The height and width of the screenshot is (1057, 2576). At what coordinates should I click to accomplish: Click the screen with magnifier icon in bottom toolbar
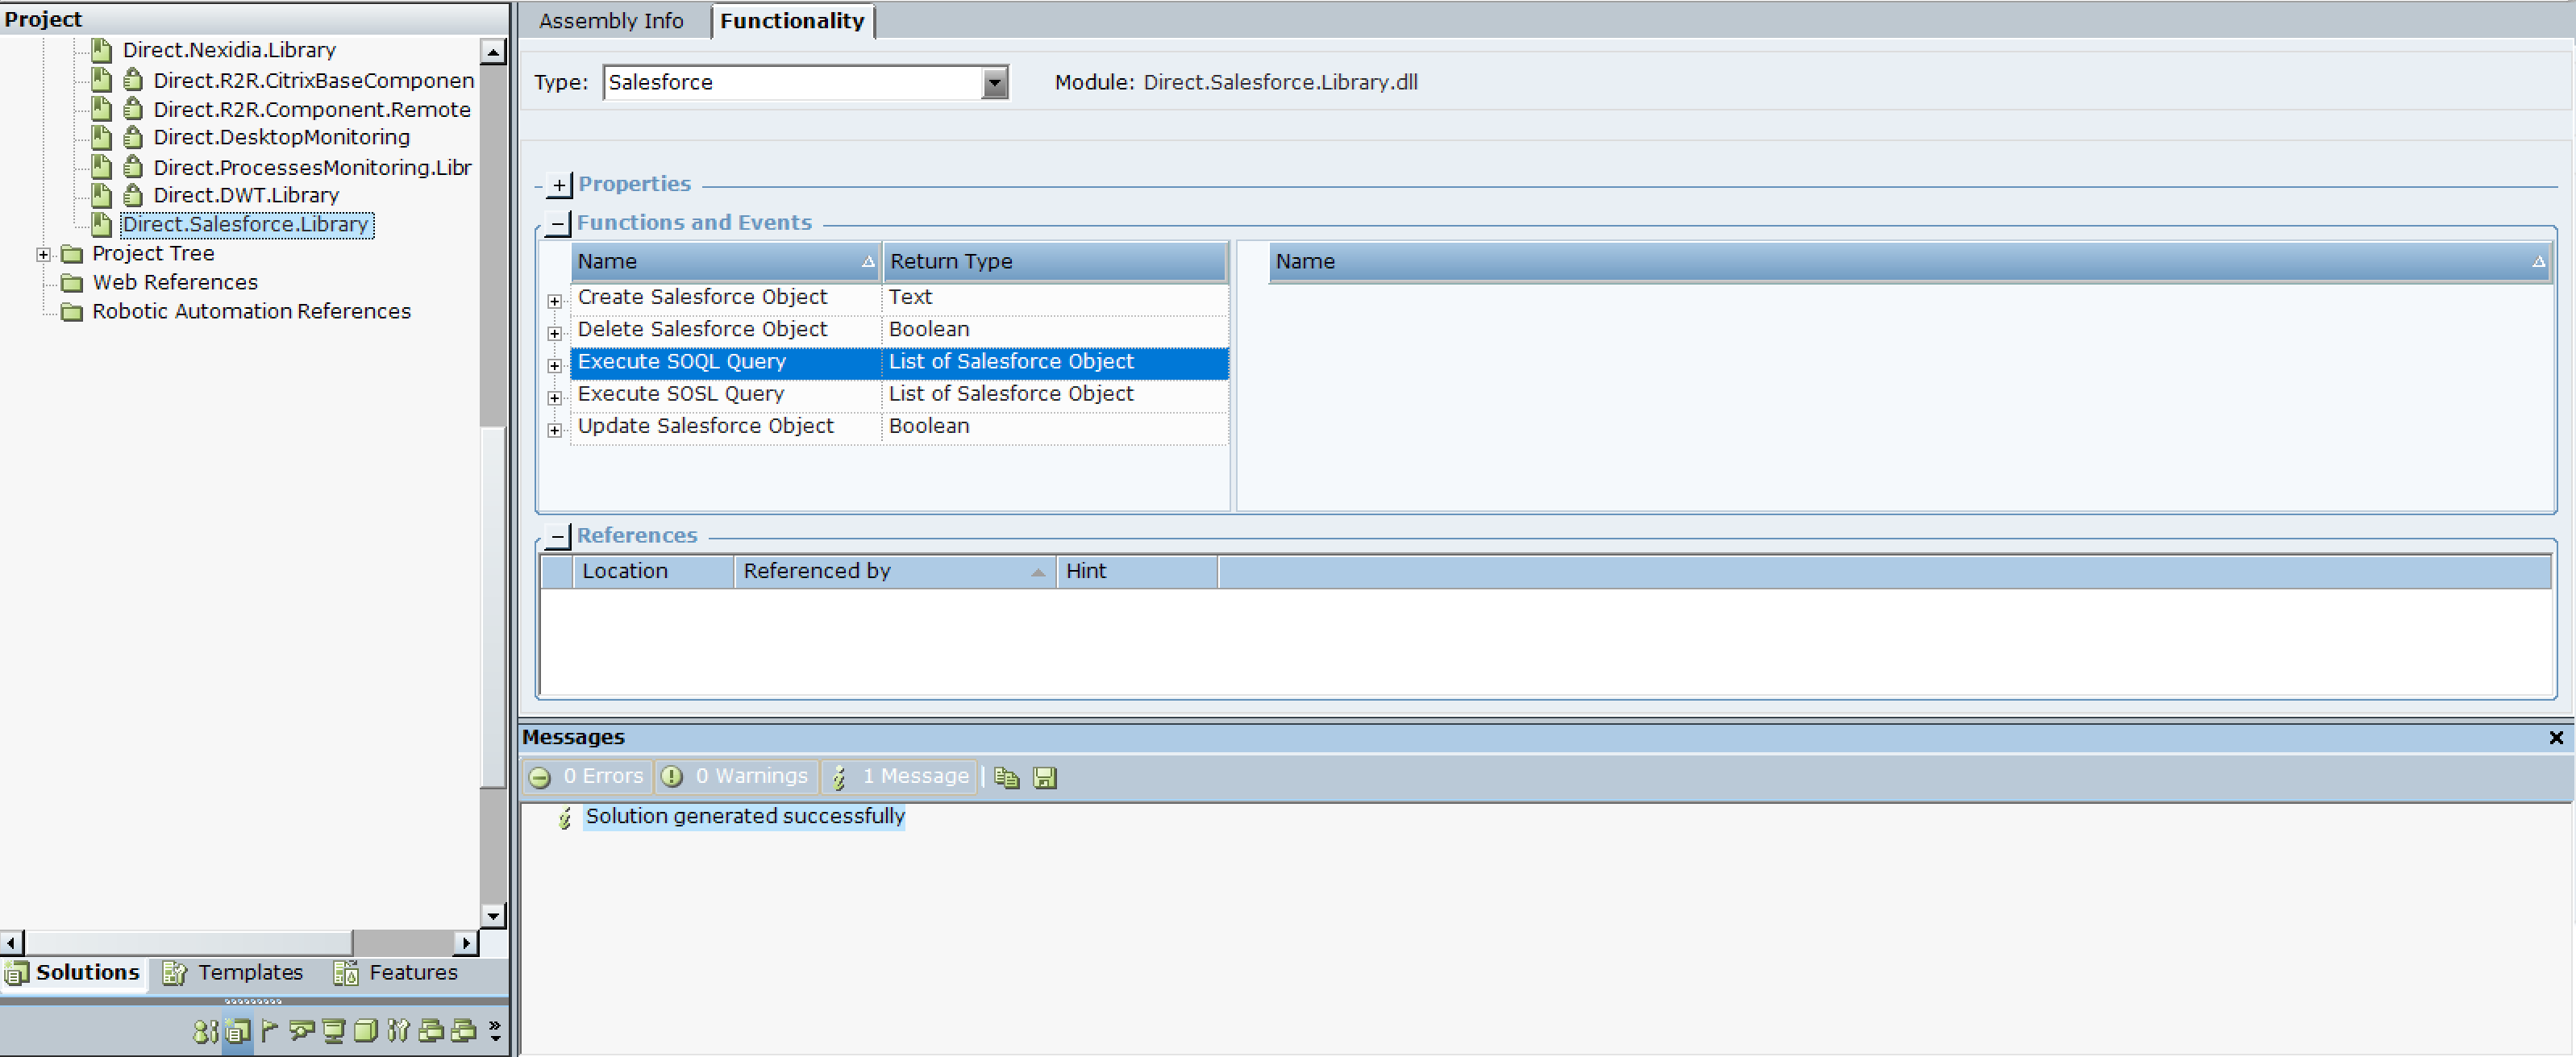pyautogui.click(x=301, y=1030)
